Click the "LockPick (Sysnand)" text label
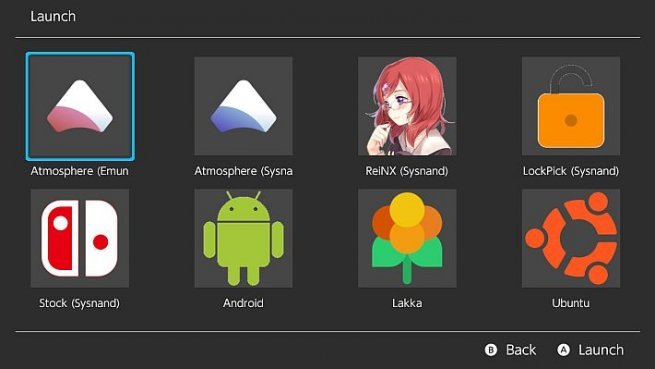Image resolution: width=655 pixels, height=369 pixels. pyautogui.click(x=571, y=171)
